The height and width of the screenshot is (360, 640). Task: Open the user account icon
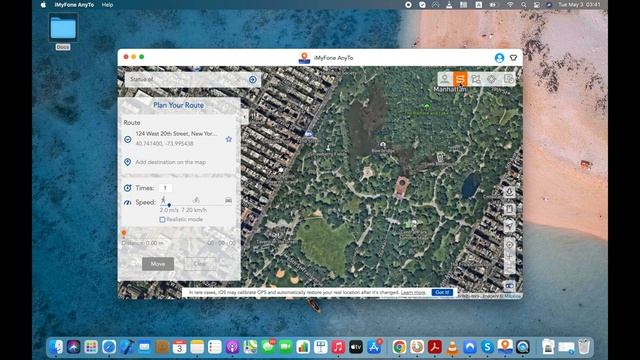click(x=499, y=58)
